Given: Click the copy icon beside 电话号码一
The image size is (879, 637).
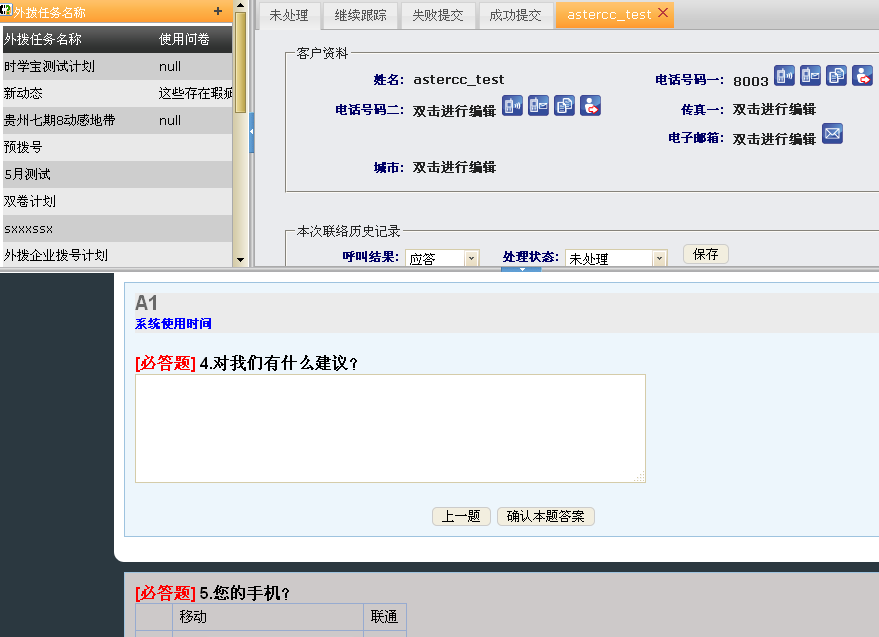Looking at the screenshot, I should click(837, 76).
